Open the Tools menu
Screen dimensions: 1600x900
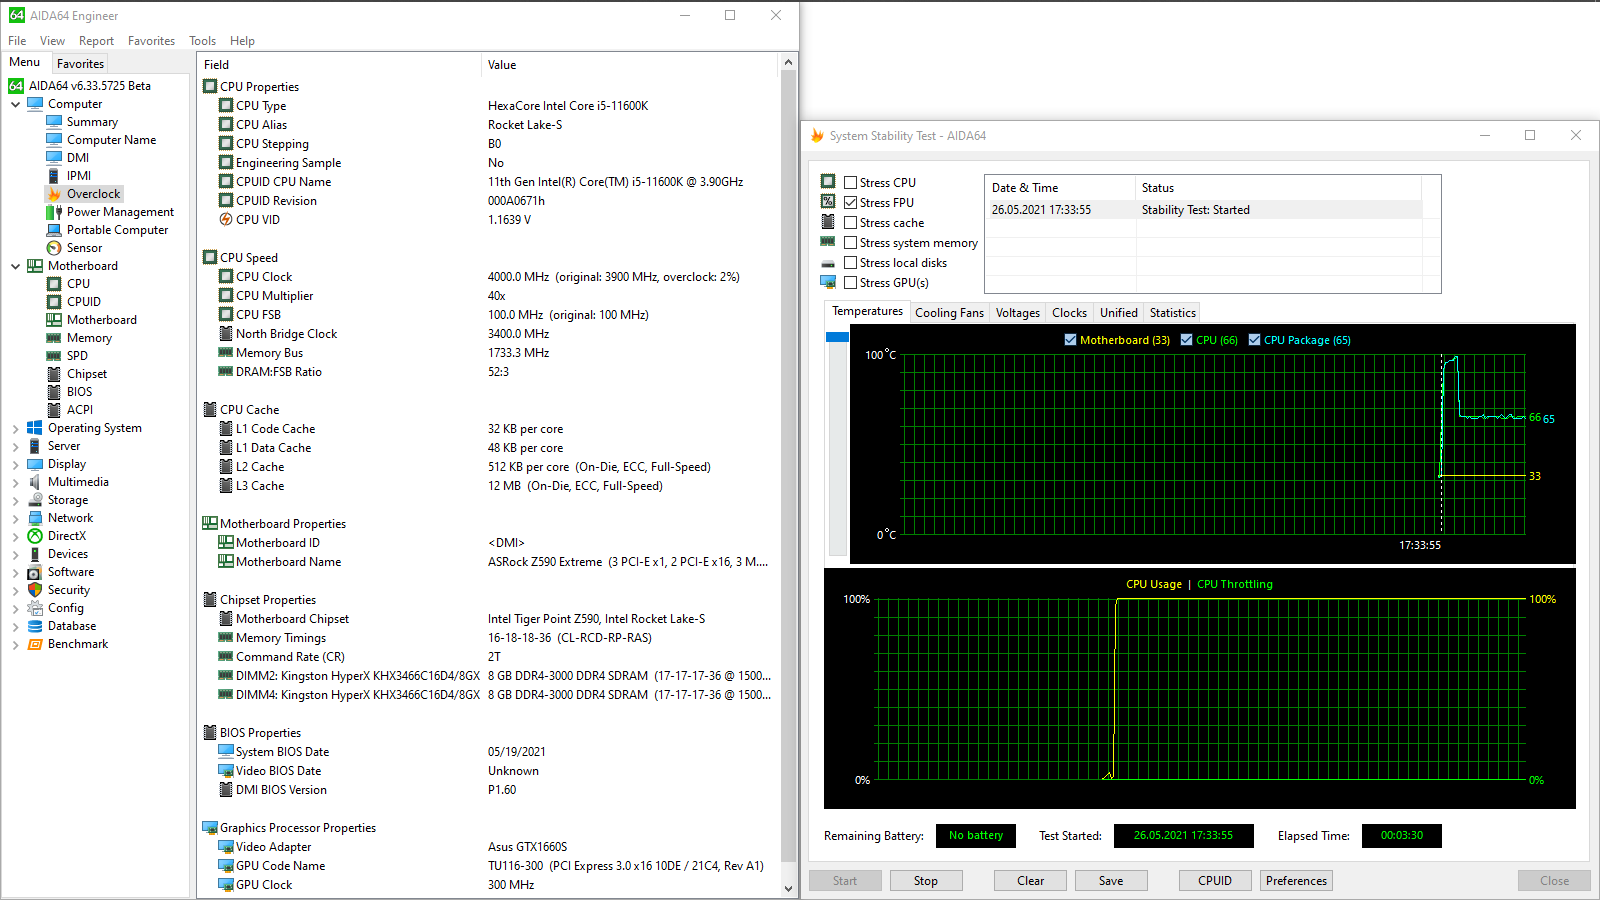tap(202, 40)
